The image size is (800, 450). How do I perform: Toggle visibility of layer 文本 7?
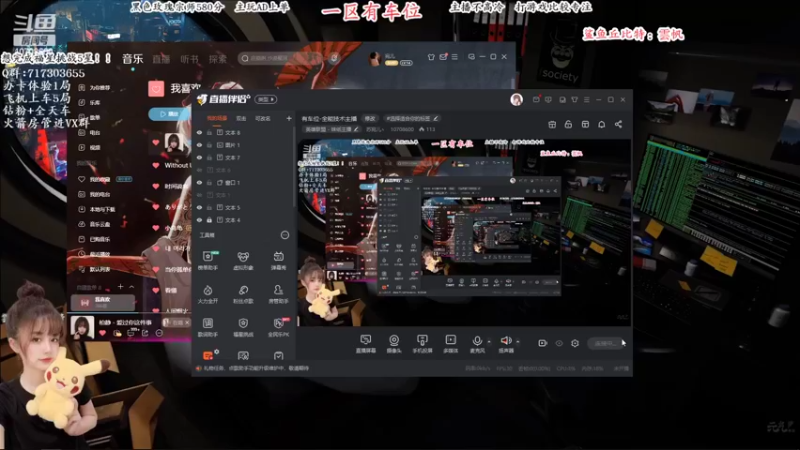(199, 157)
